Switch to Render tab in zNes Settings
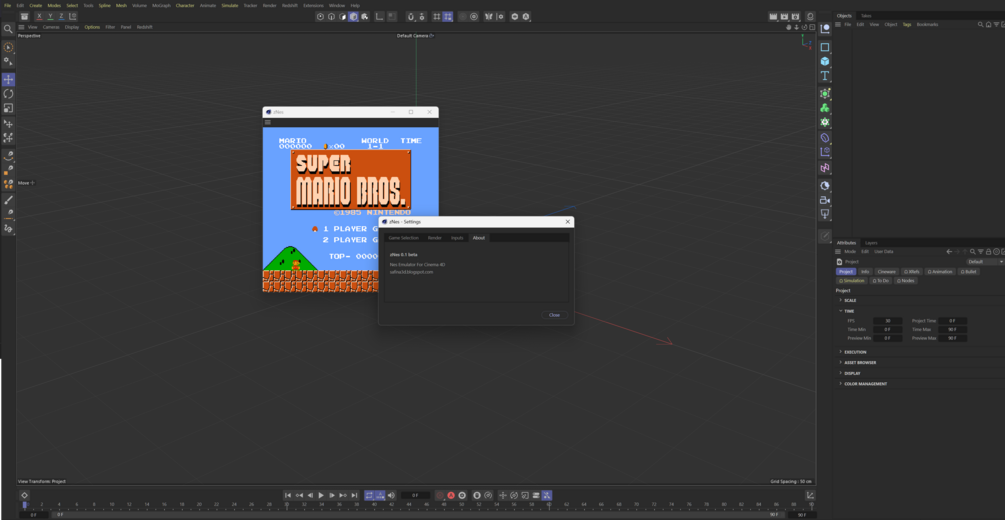 pyautogui.click(x=435, y=238)
